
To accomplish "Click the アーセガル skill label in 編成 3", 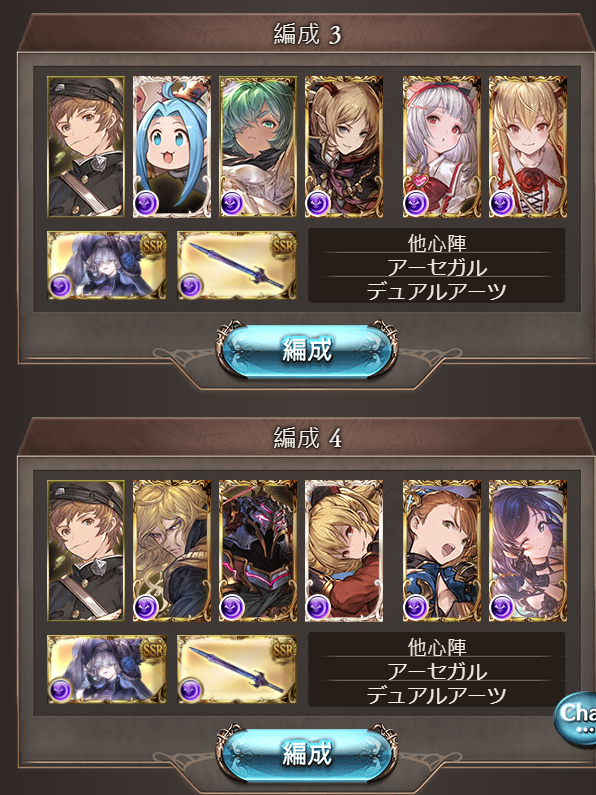I will (x=437, y=267).
